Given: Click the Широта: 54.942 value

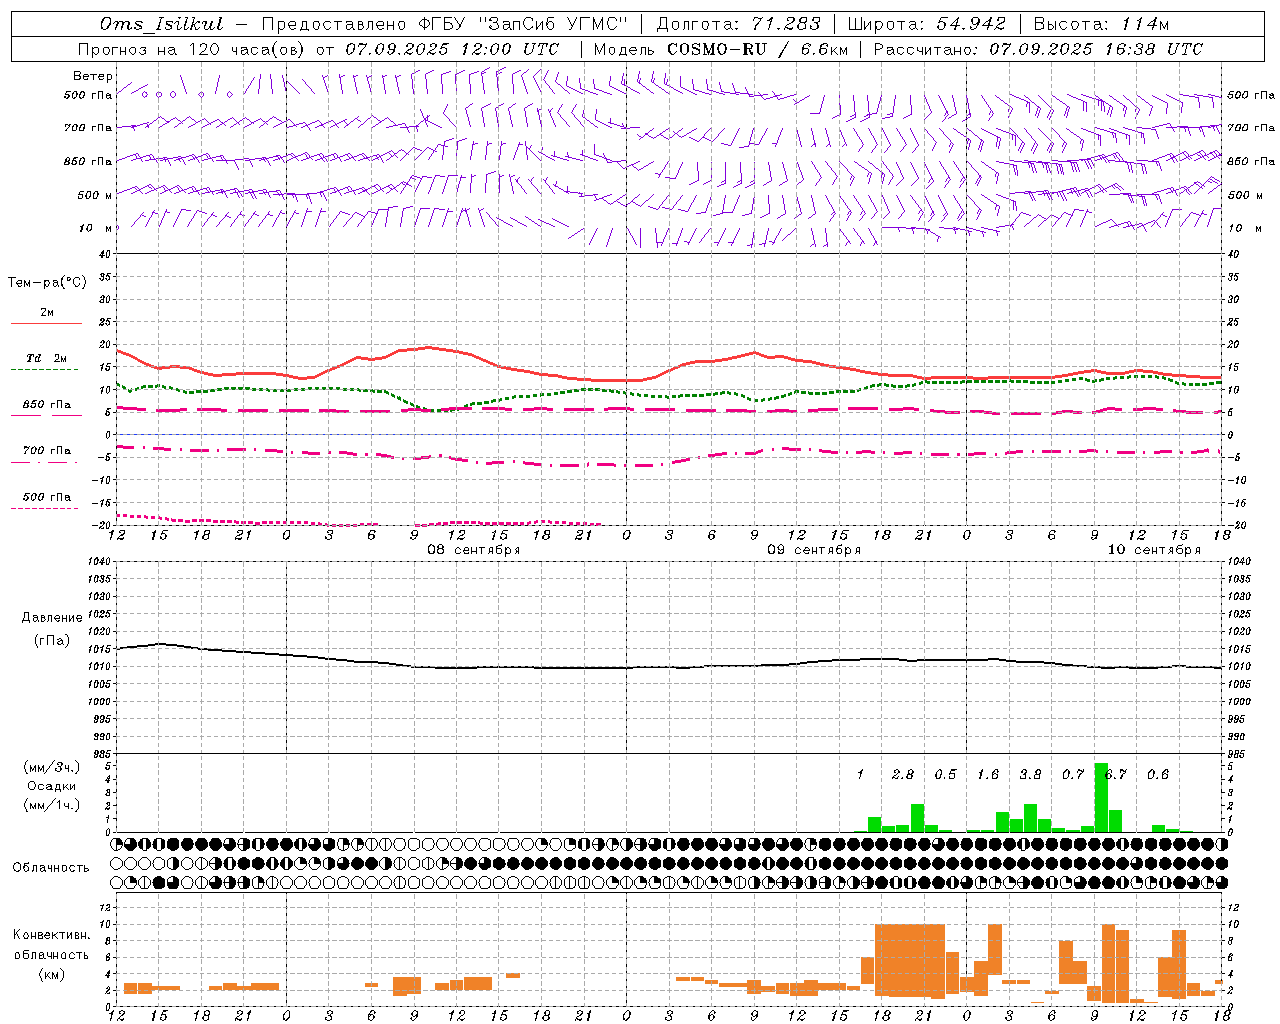Looking at the screenshot, I should click(926, 24).
